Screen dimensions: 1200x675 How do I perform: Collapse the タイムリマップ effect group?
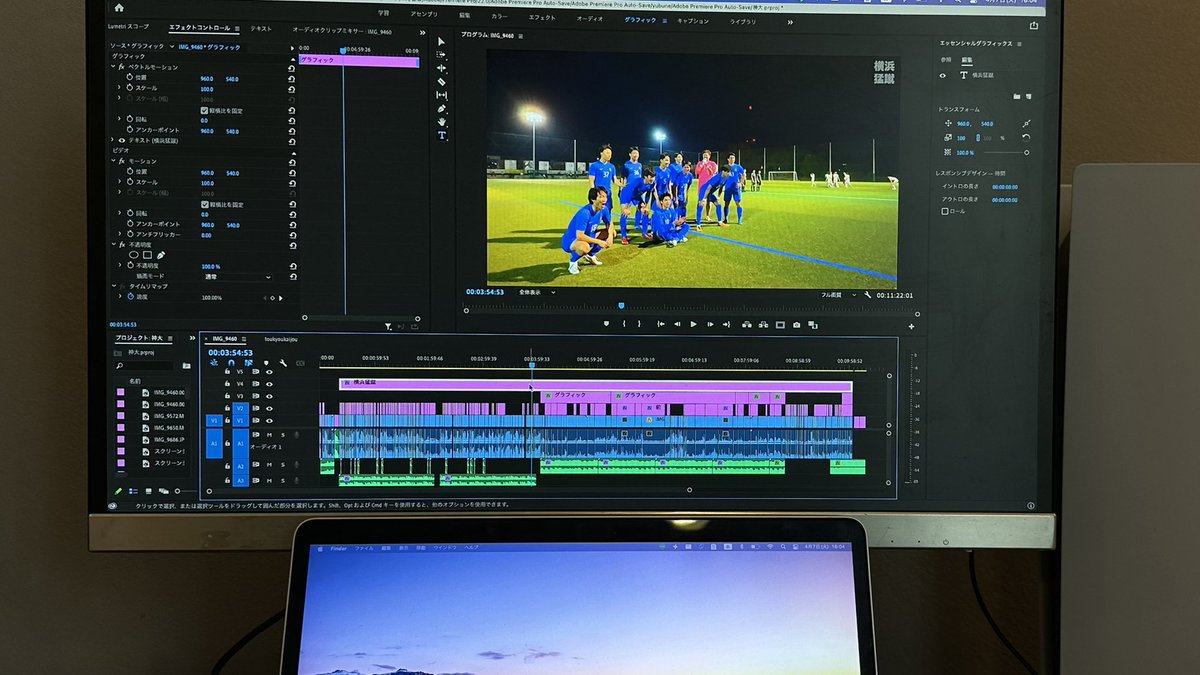pos(114,286)
